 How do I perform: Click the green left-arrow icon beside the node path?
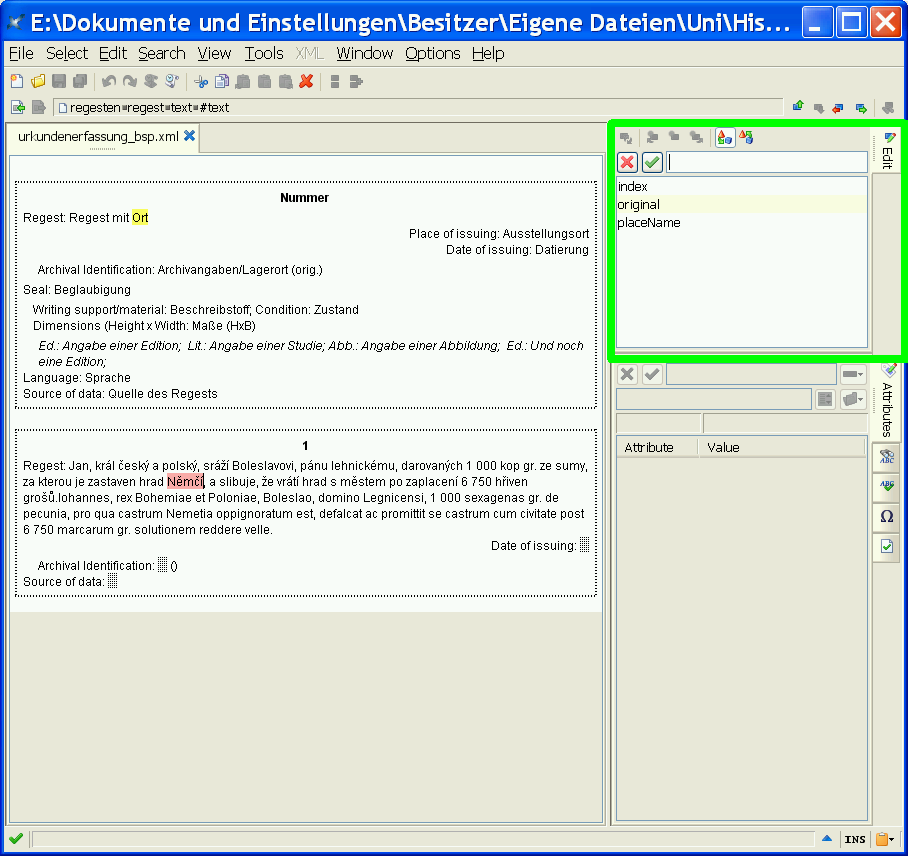pyautogui.click(x=18, y=107)
